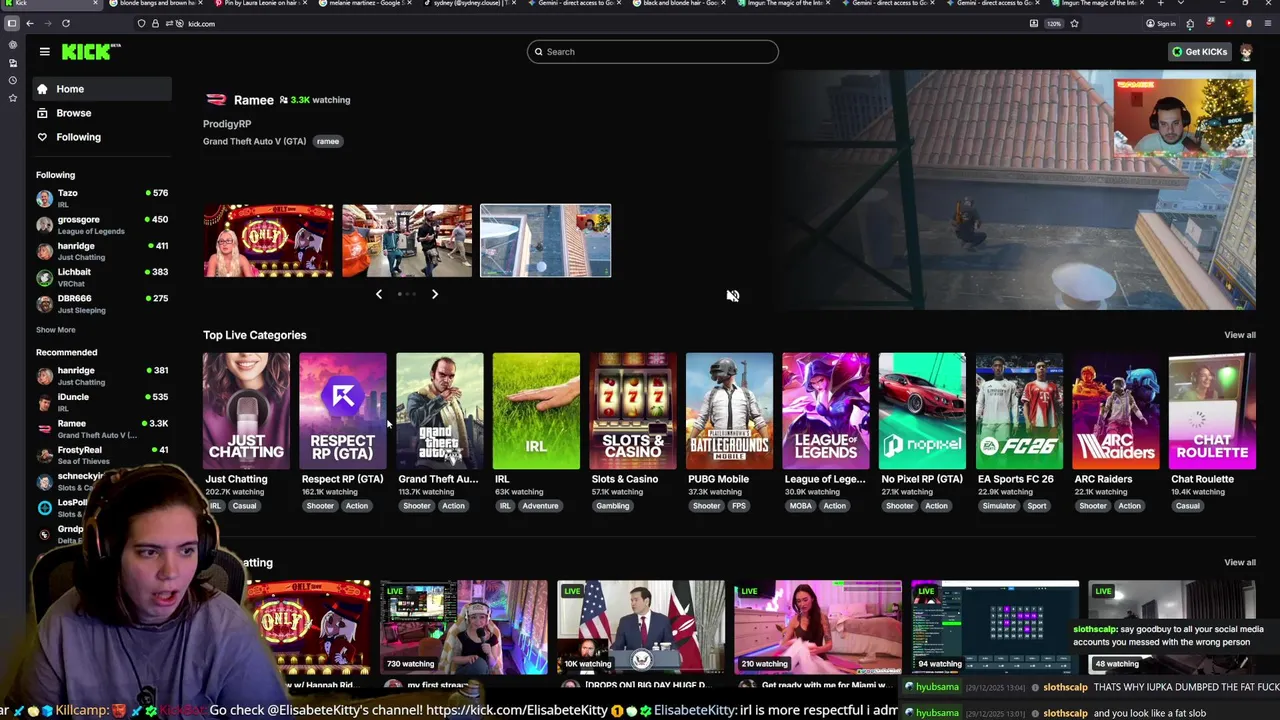The image size is (1280, 720).
Task: Open IRL category card
Action: click(536, 411)
